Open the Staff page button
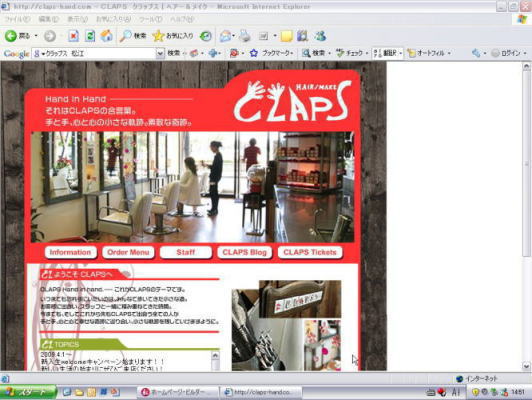The height and width of the screenshot is (400, 532). coord(186,252)
